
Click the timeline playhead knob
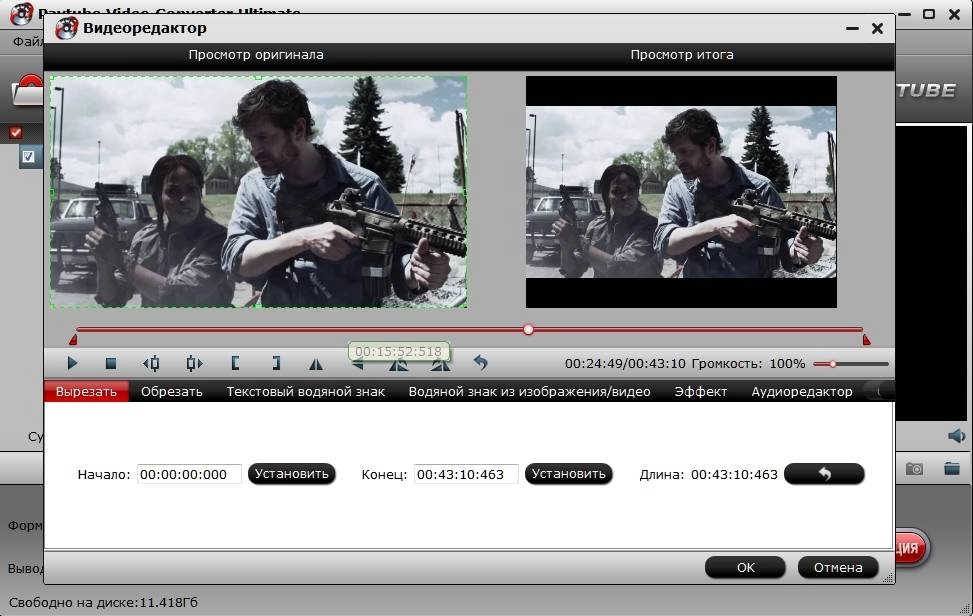[528, 329]
